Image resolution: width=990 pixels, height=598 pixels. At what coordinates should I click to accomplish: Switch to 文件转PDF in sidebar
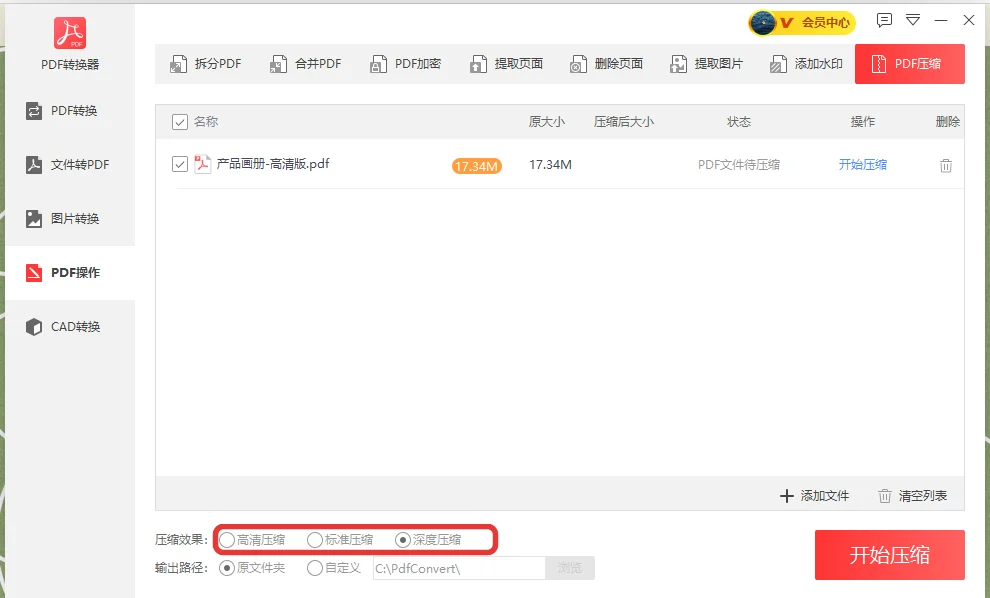(x=70, y=165)
